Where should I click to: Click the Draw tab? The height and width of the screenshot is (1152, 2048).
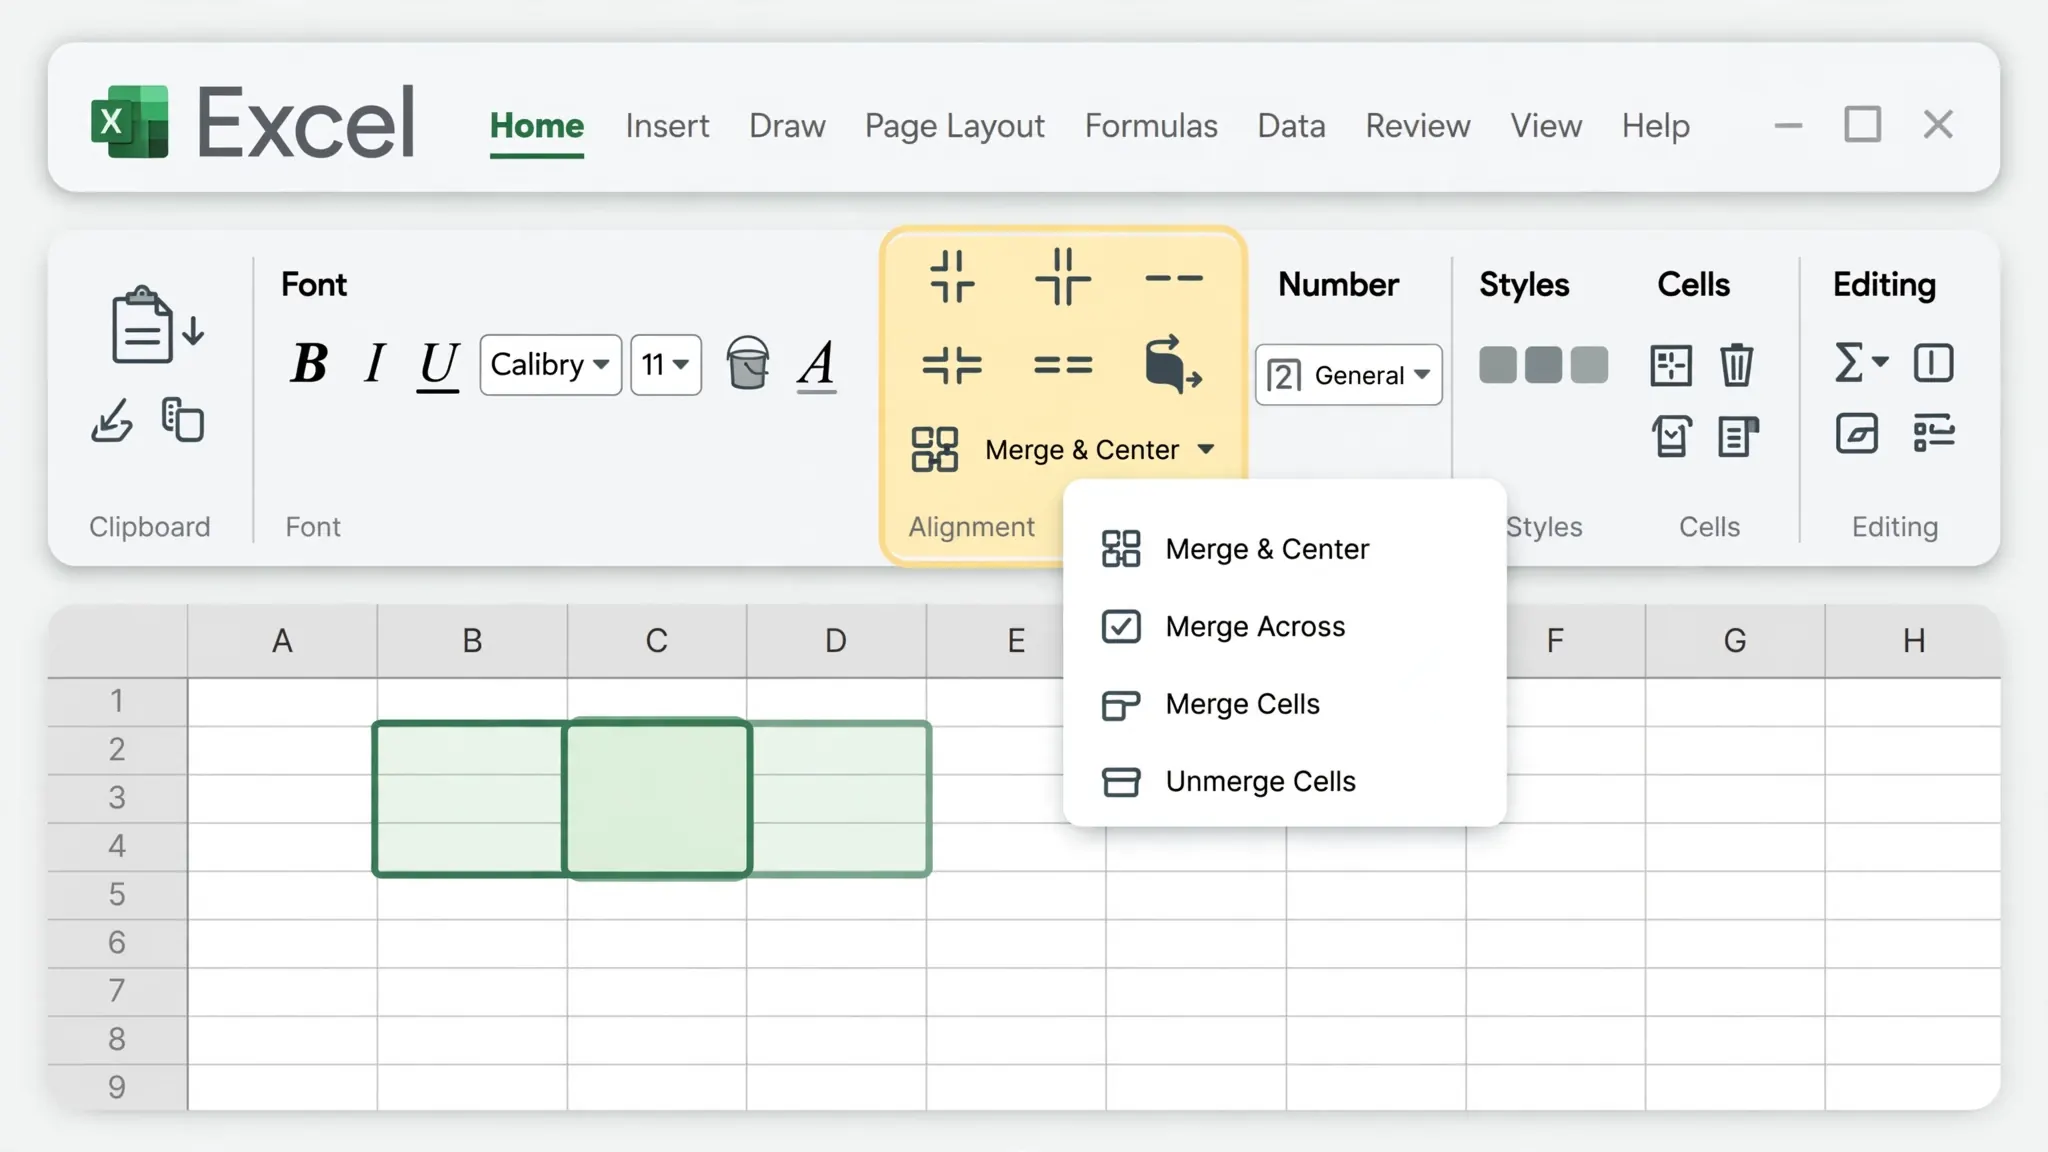pos(787,126)
